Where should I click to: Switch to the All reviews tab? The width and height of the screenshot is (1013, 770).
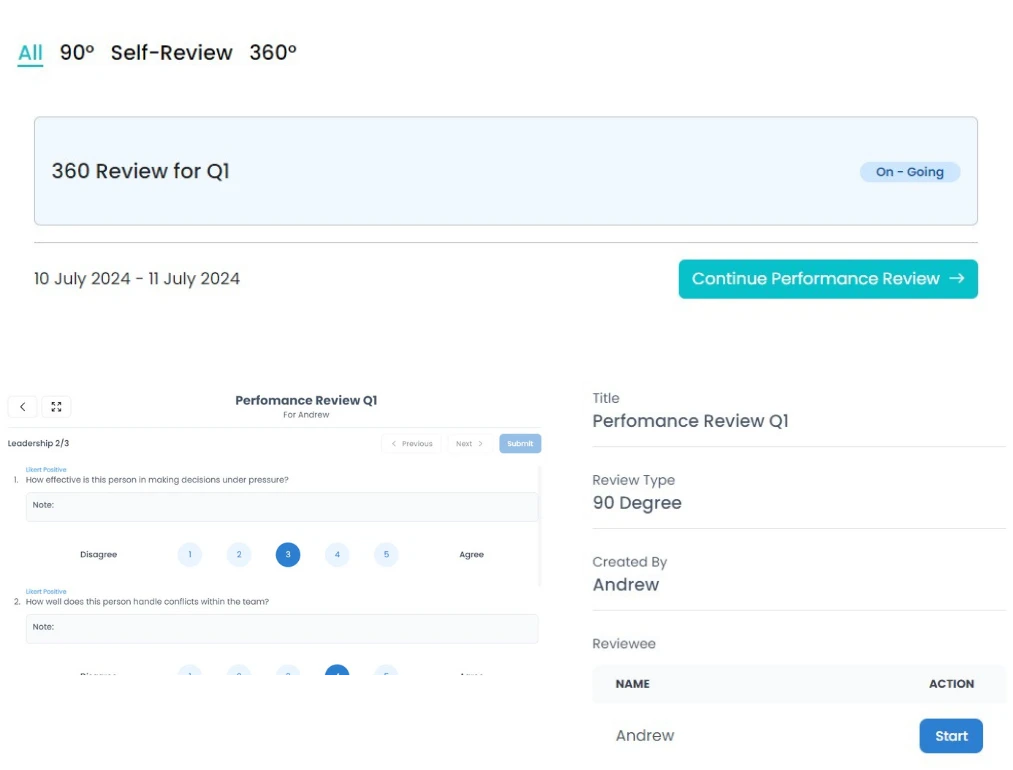[30, 53]
